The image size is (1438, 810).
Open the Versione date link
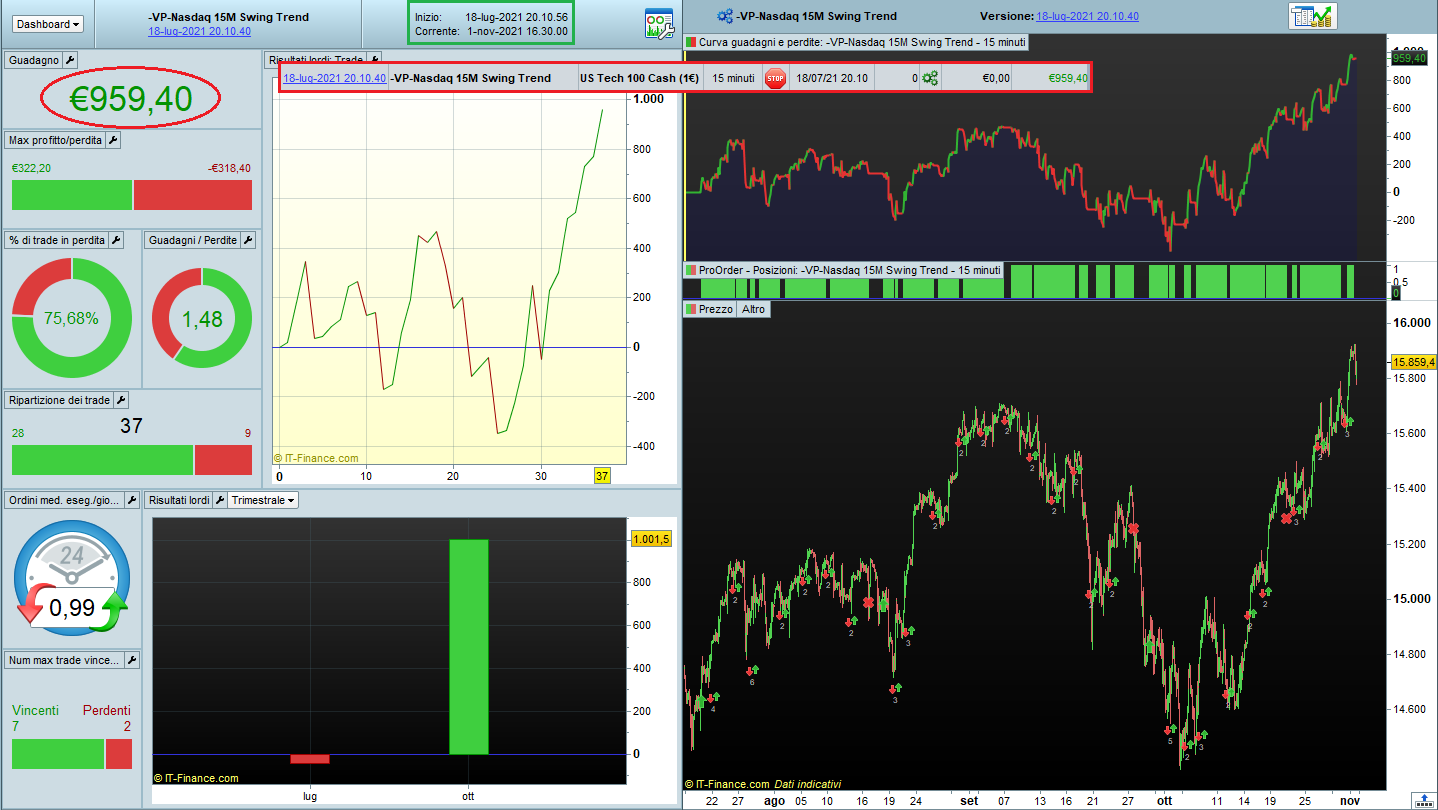1088,16
